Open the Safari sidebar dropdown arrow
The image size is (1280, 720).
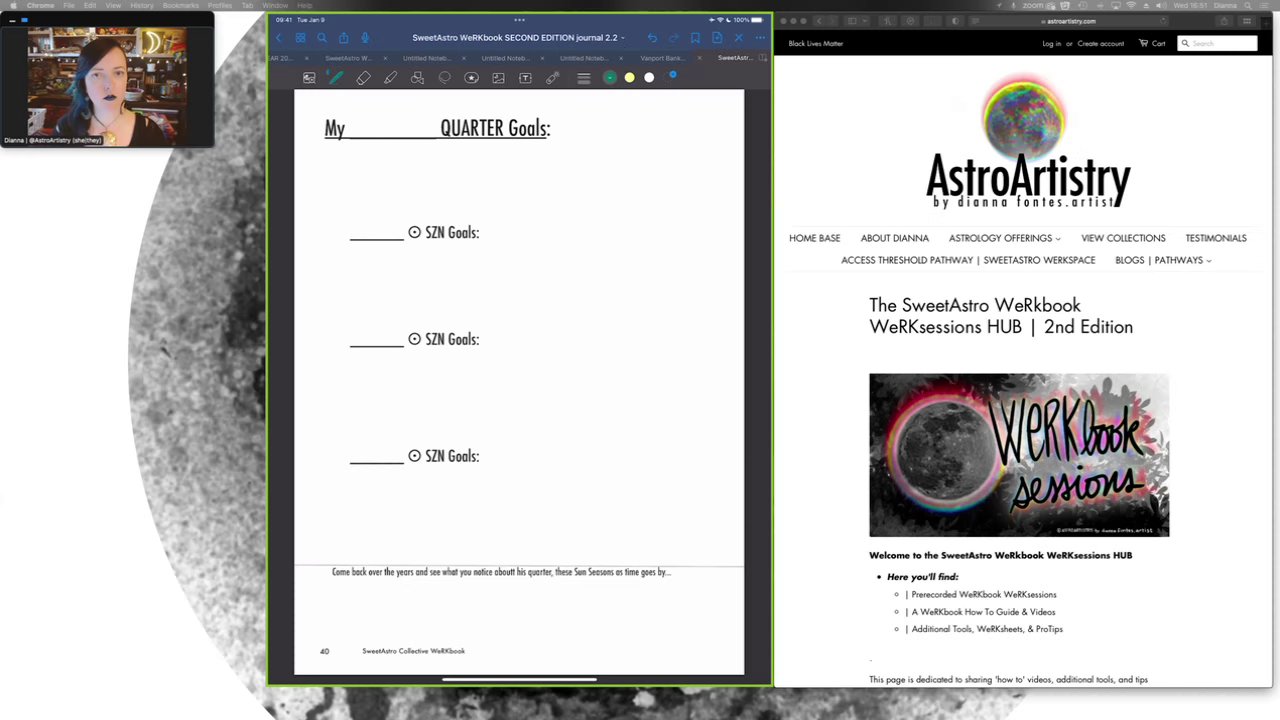867,21
